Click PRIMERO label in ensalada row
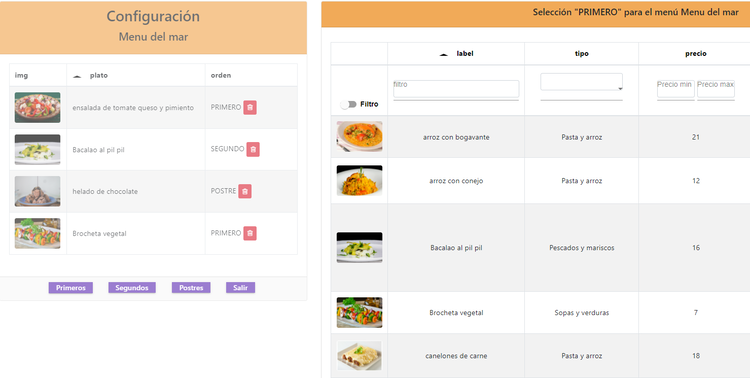 226,107
